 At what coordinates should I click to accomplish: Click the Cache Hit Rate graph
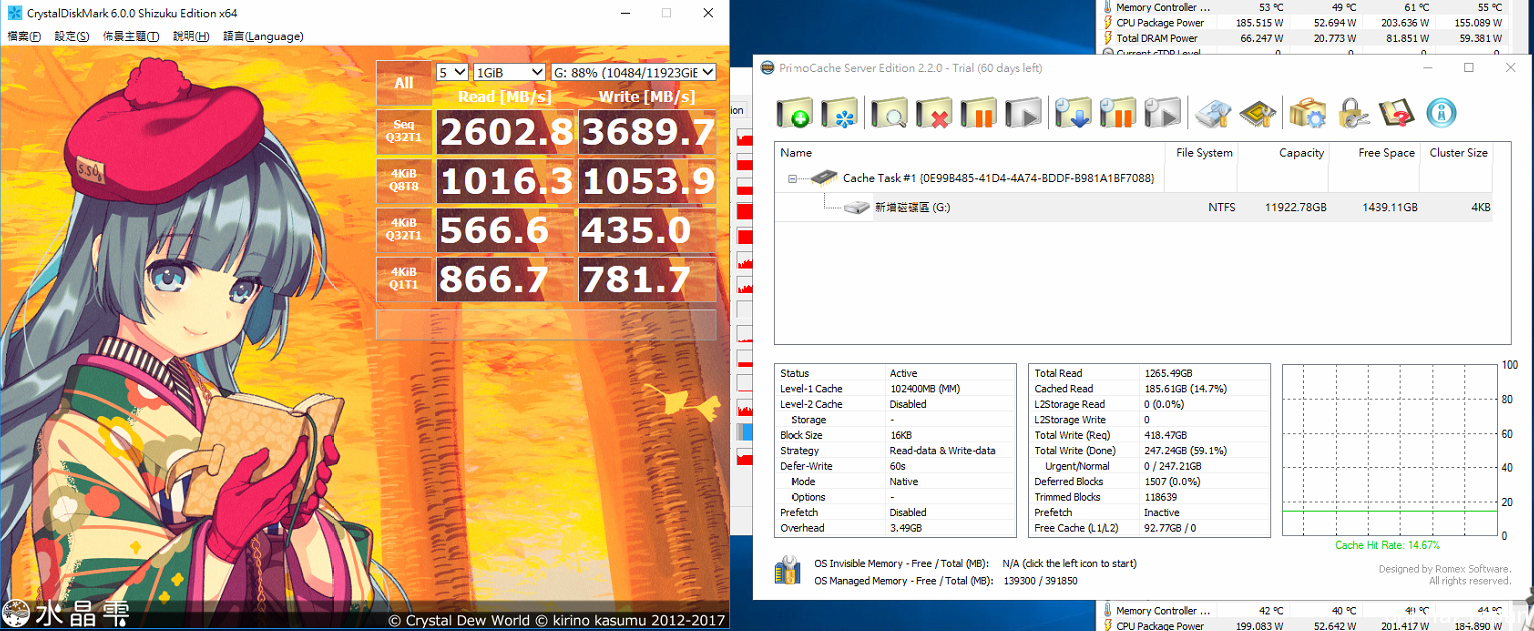click(1390, 450)
